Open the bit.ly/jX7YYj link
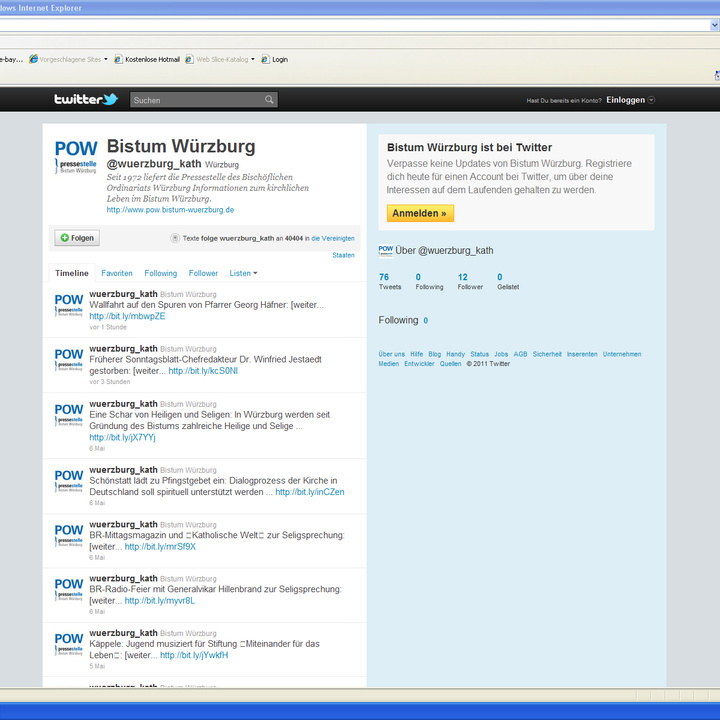The image size is (720, 720). (x=122, y=437)
